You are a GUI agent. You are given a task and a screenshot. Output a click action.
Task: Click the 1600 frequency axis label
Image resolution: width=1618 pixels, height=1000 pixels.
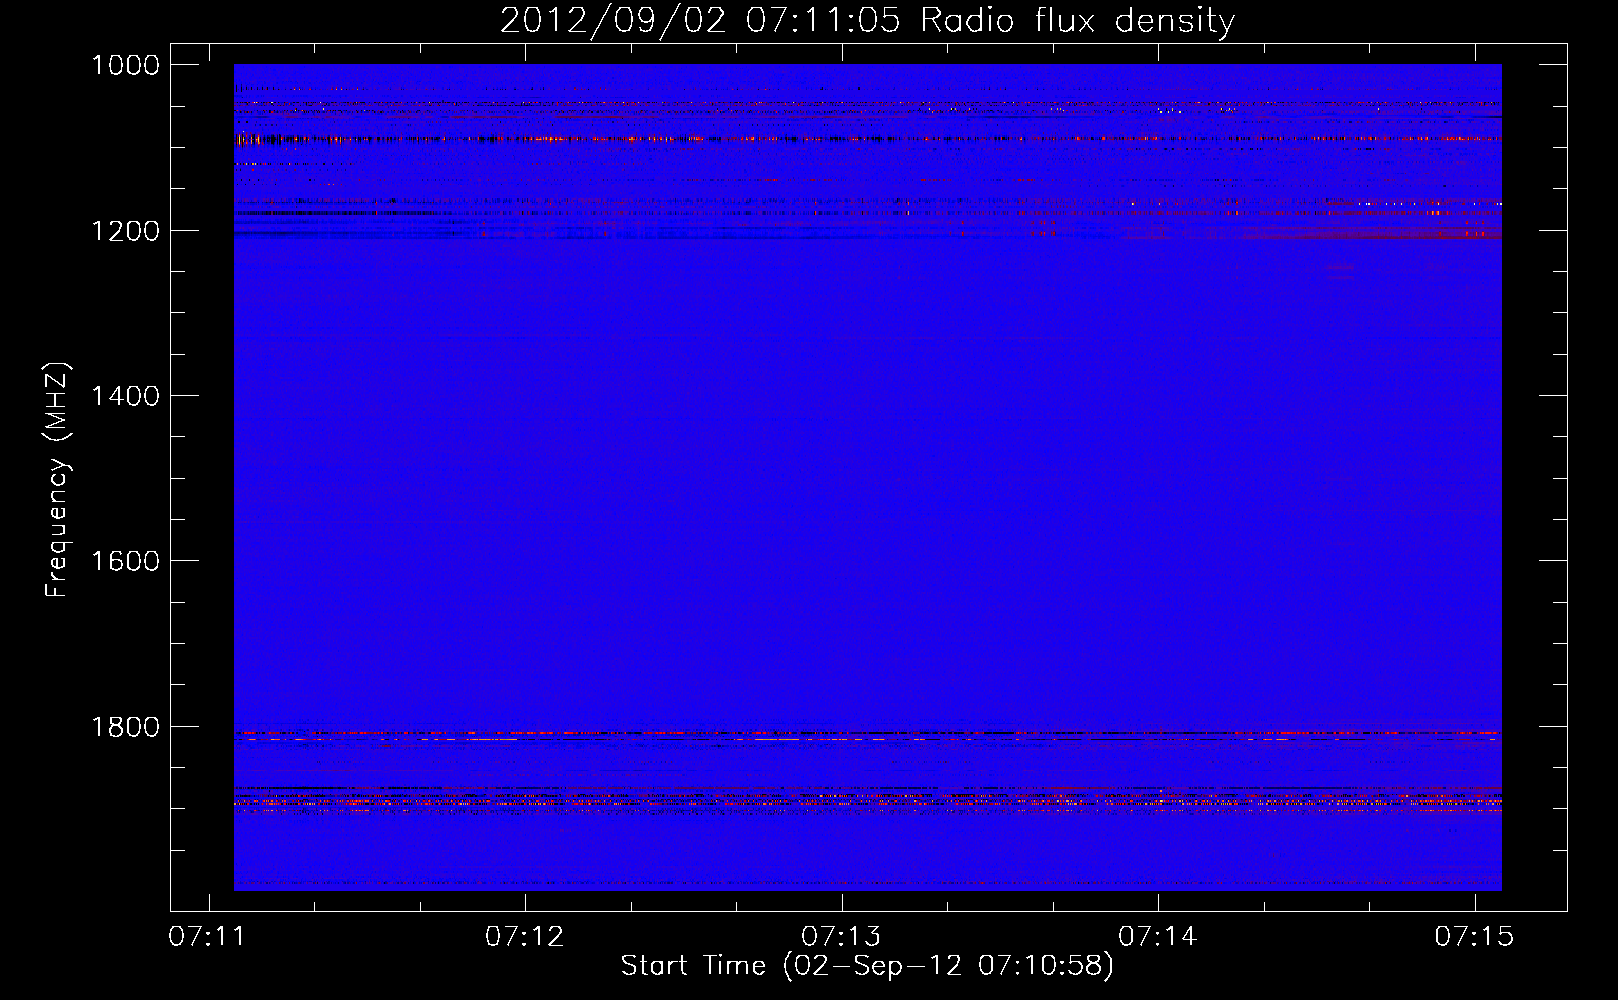coord(125,561)
